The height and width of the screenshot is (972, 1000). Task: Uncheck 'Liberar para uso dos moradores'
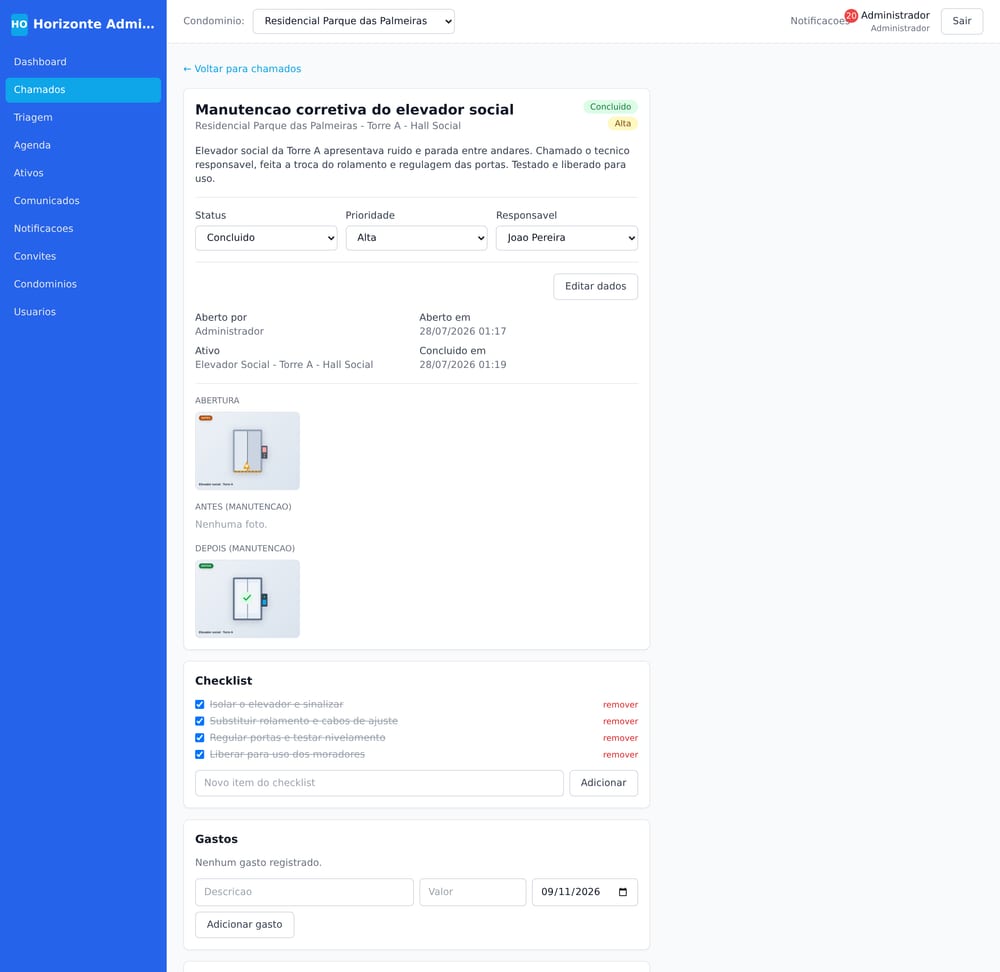200,755
